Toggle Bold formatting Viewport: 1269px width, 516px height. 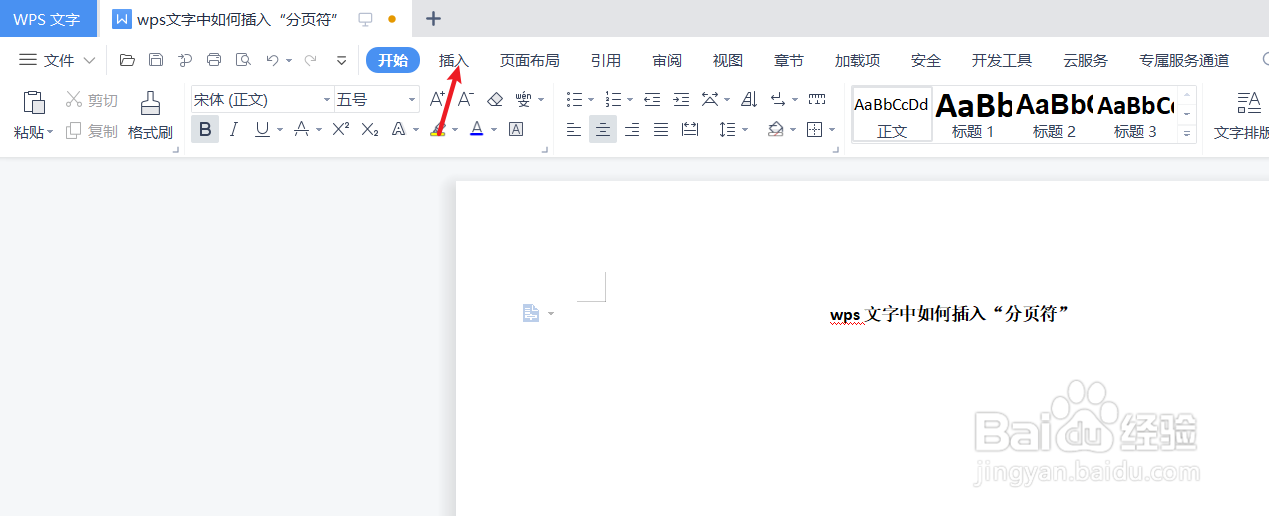click(205, 129)
